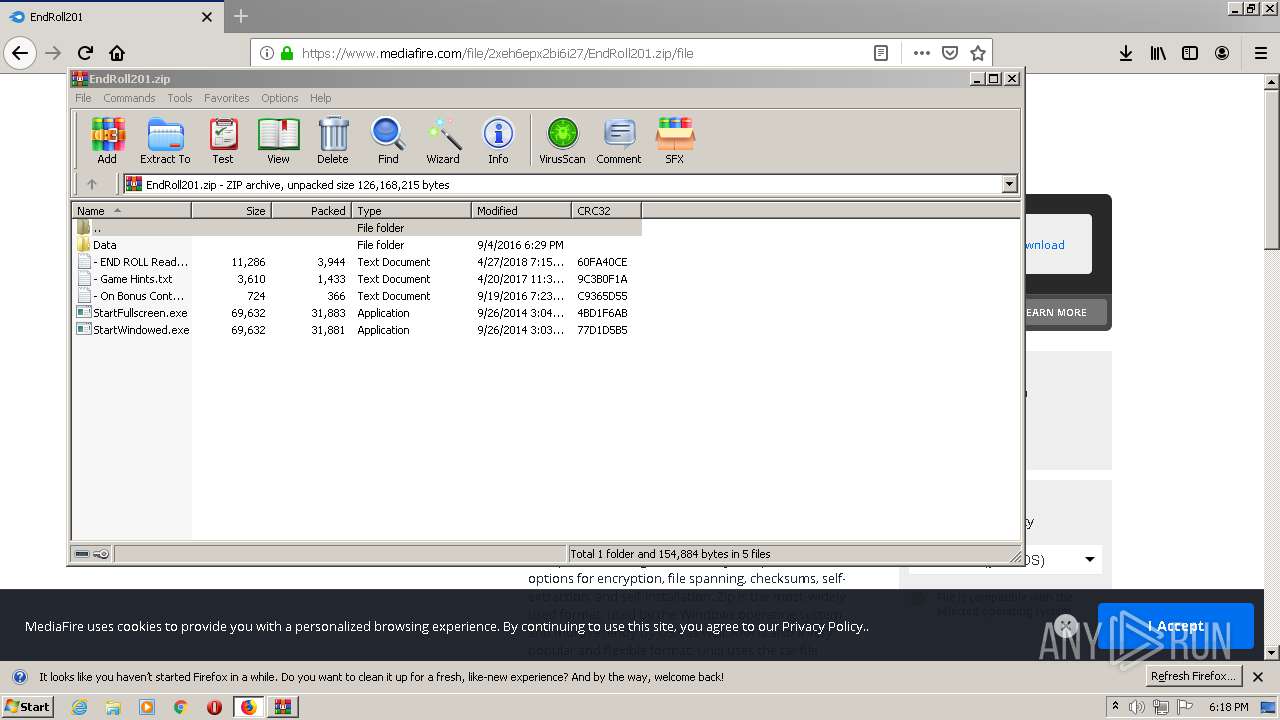The image size is (1280, 720).
Task: Open page actions three-dot menu
Action: tap(921, 53)
